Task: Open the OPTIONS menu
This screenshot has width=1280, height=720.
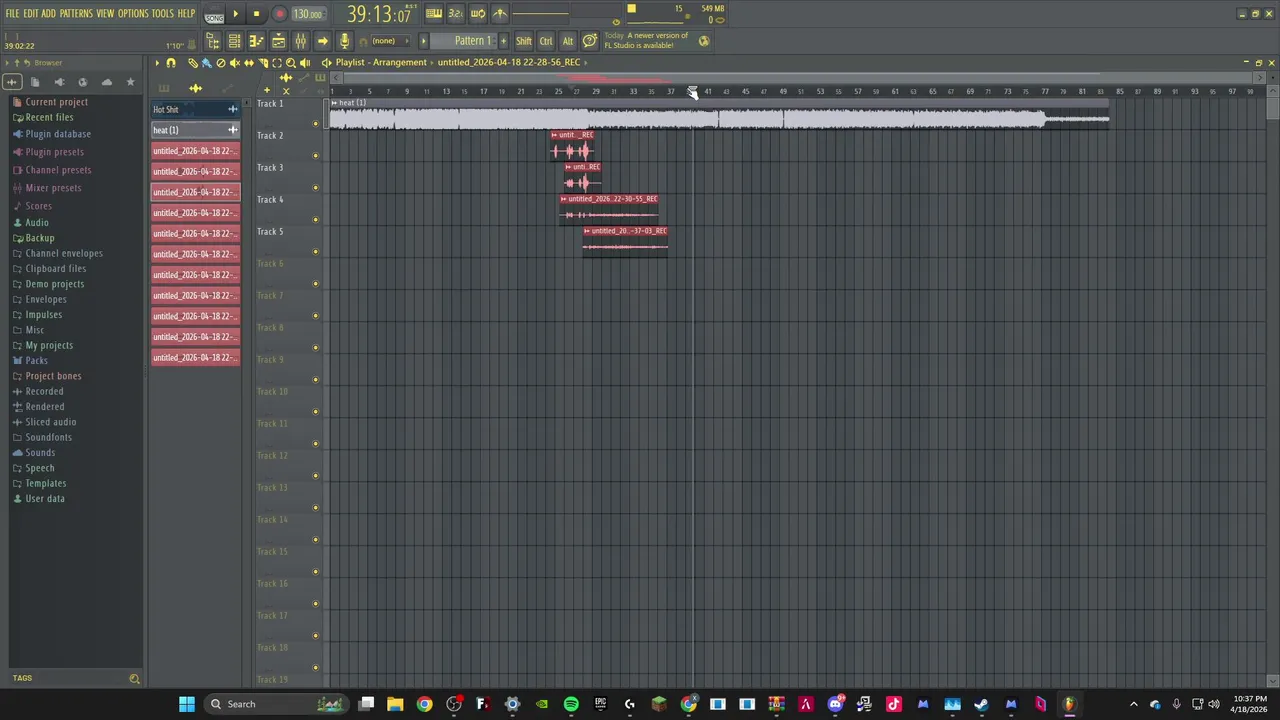Action: tap(133, 13)
